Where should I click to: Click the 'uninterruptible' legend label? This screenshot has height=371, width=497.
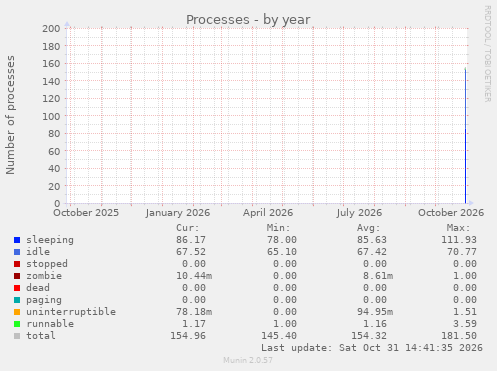tap(71, 312)
